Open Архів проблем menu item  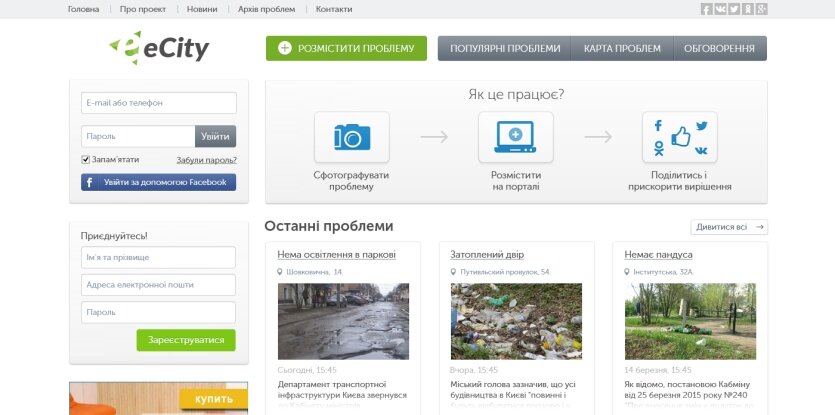[266, 9]
